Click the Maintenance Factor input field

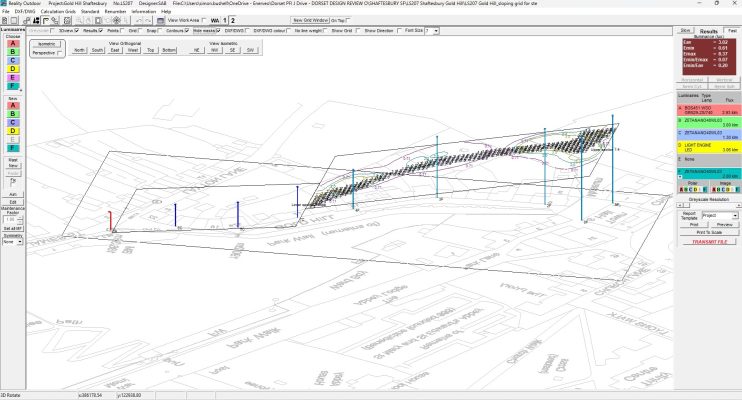(11, 218)
